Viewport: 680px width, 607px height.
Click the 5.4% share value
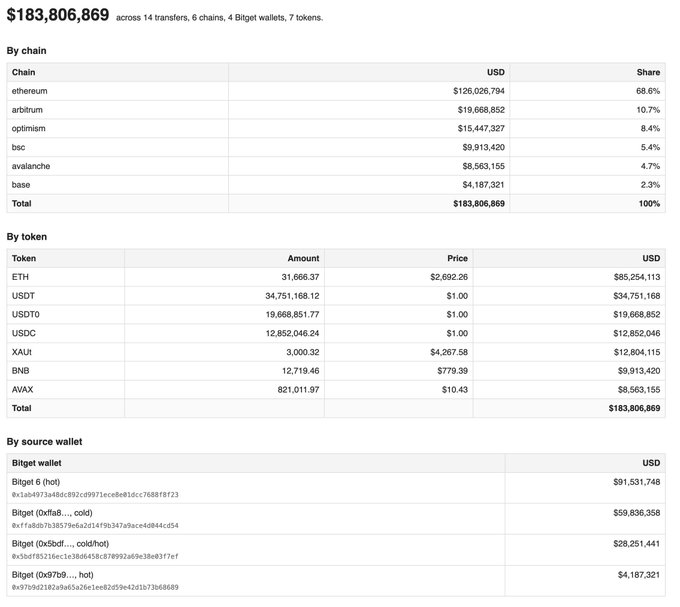650,147
